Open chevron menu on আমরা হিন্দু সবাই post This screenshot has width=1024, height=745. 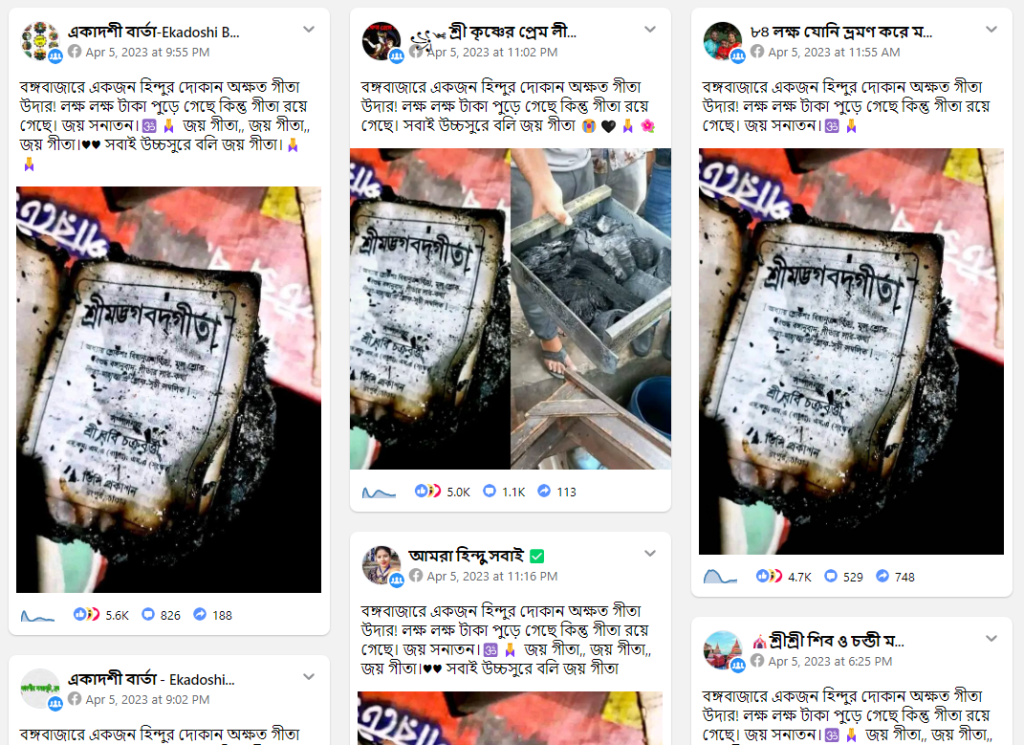click(650, 554)
